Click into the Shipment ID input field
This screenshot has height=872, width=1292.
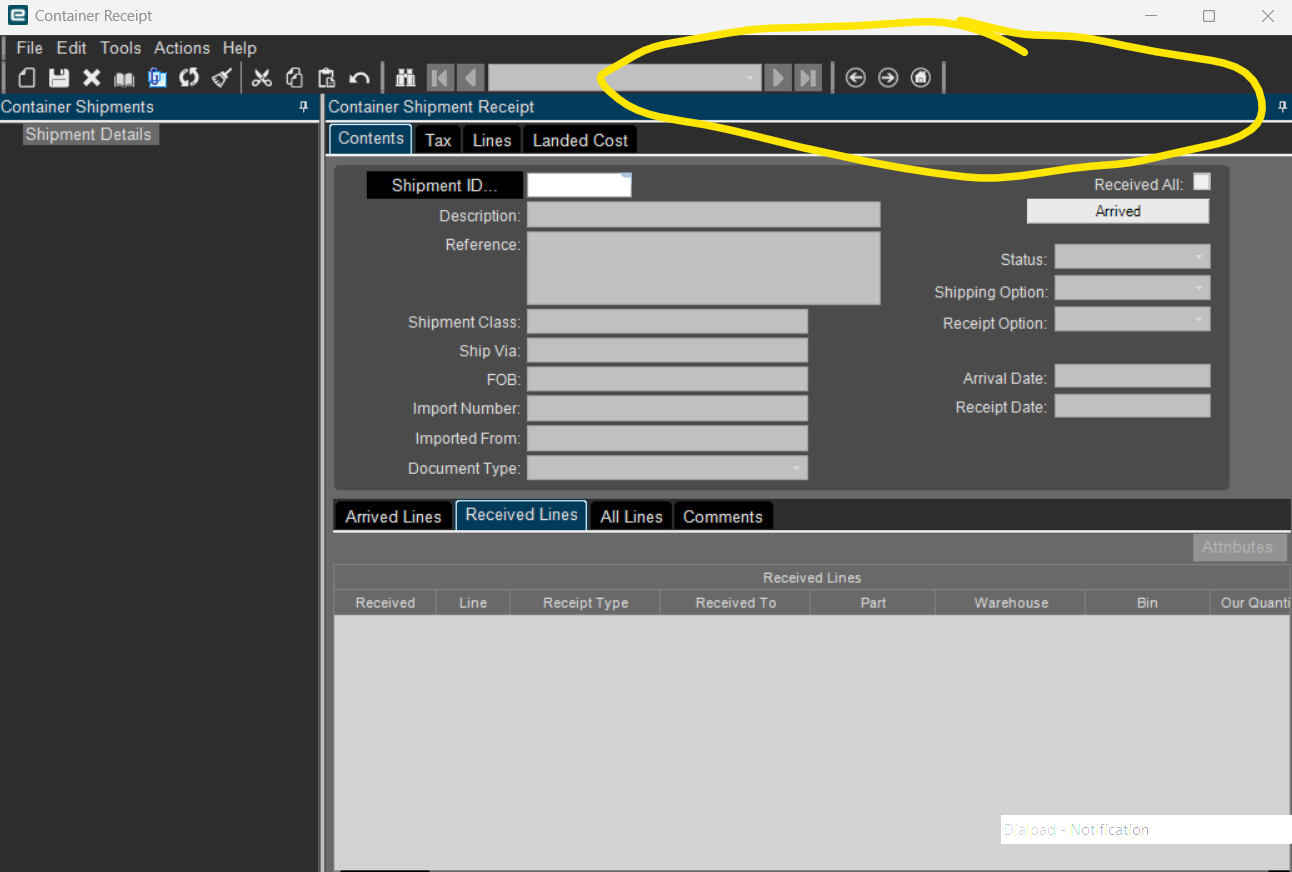point(579,185)
